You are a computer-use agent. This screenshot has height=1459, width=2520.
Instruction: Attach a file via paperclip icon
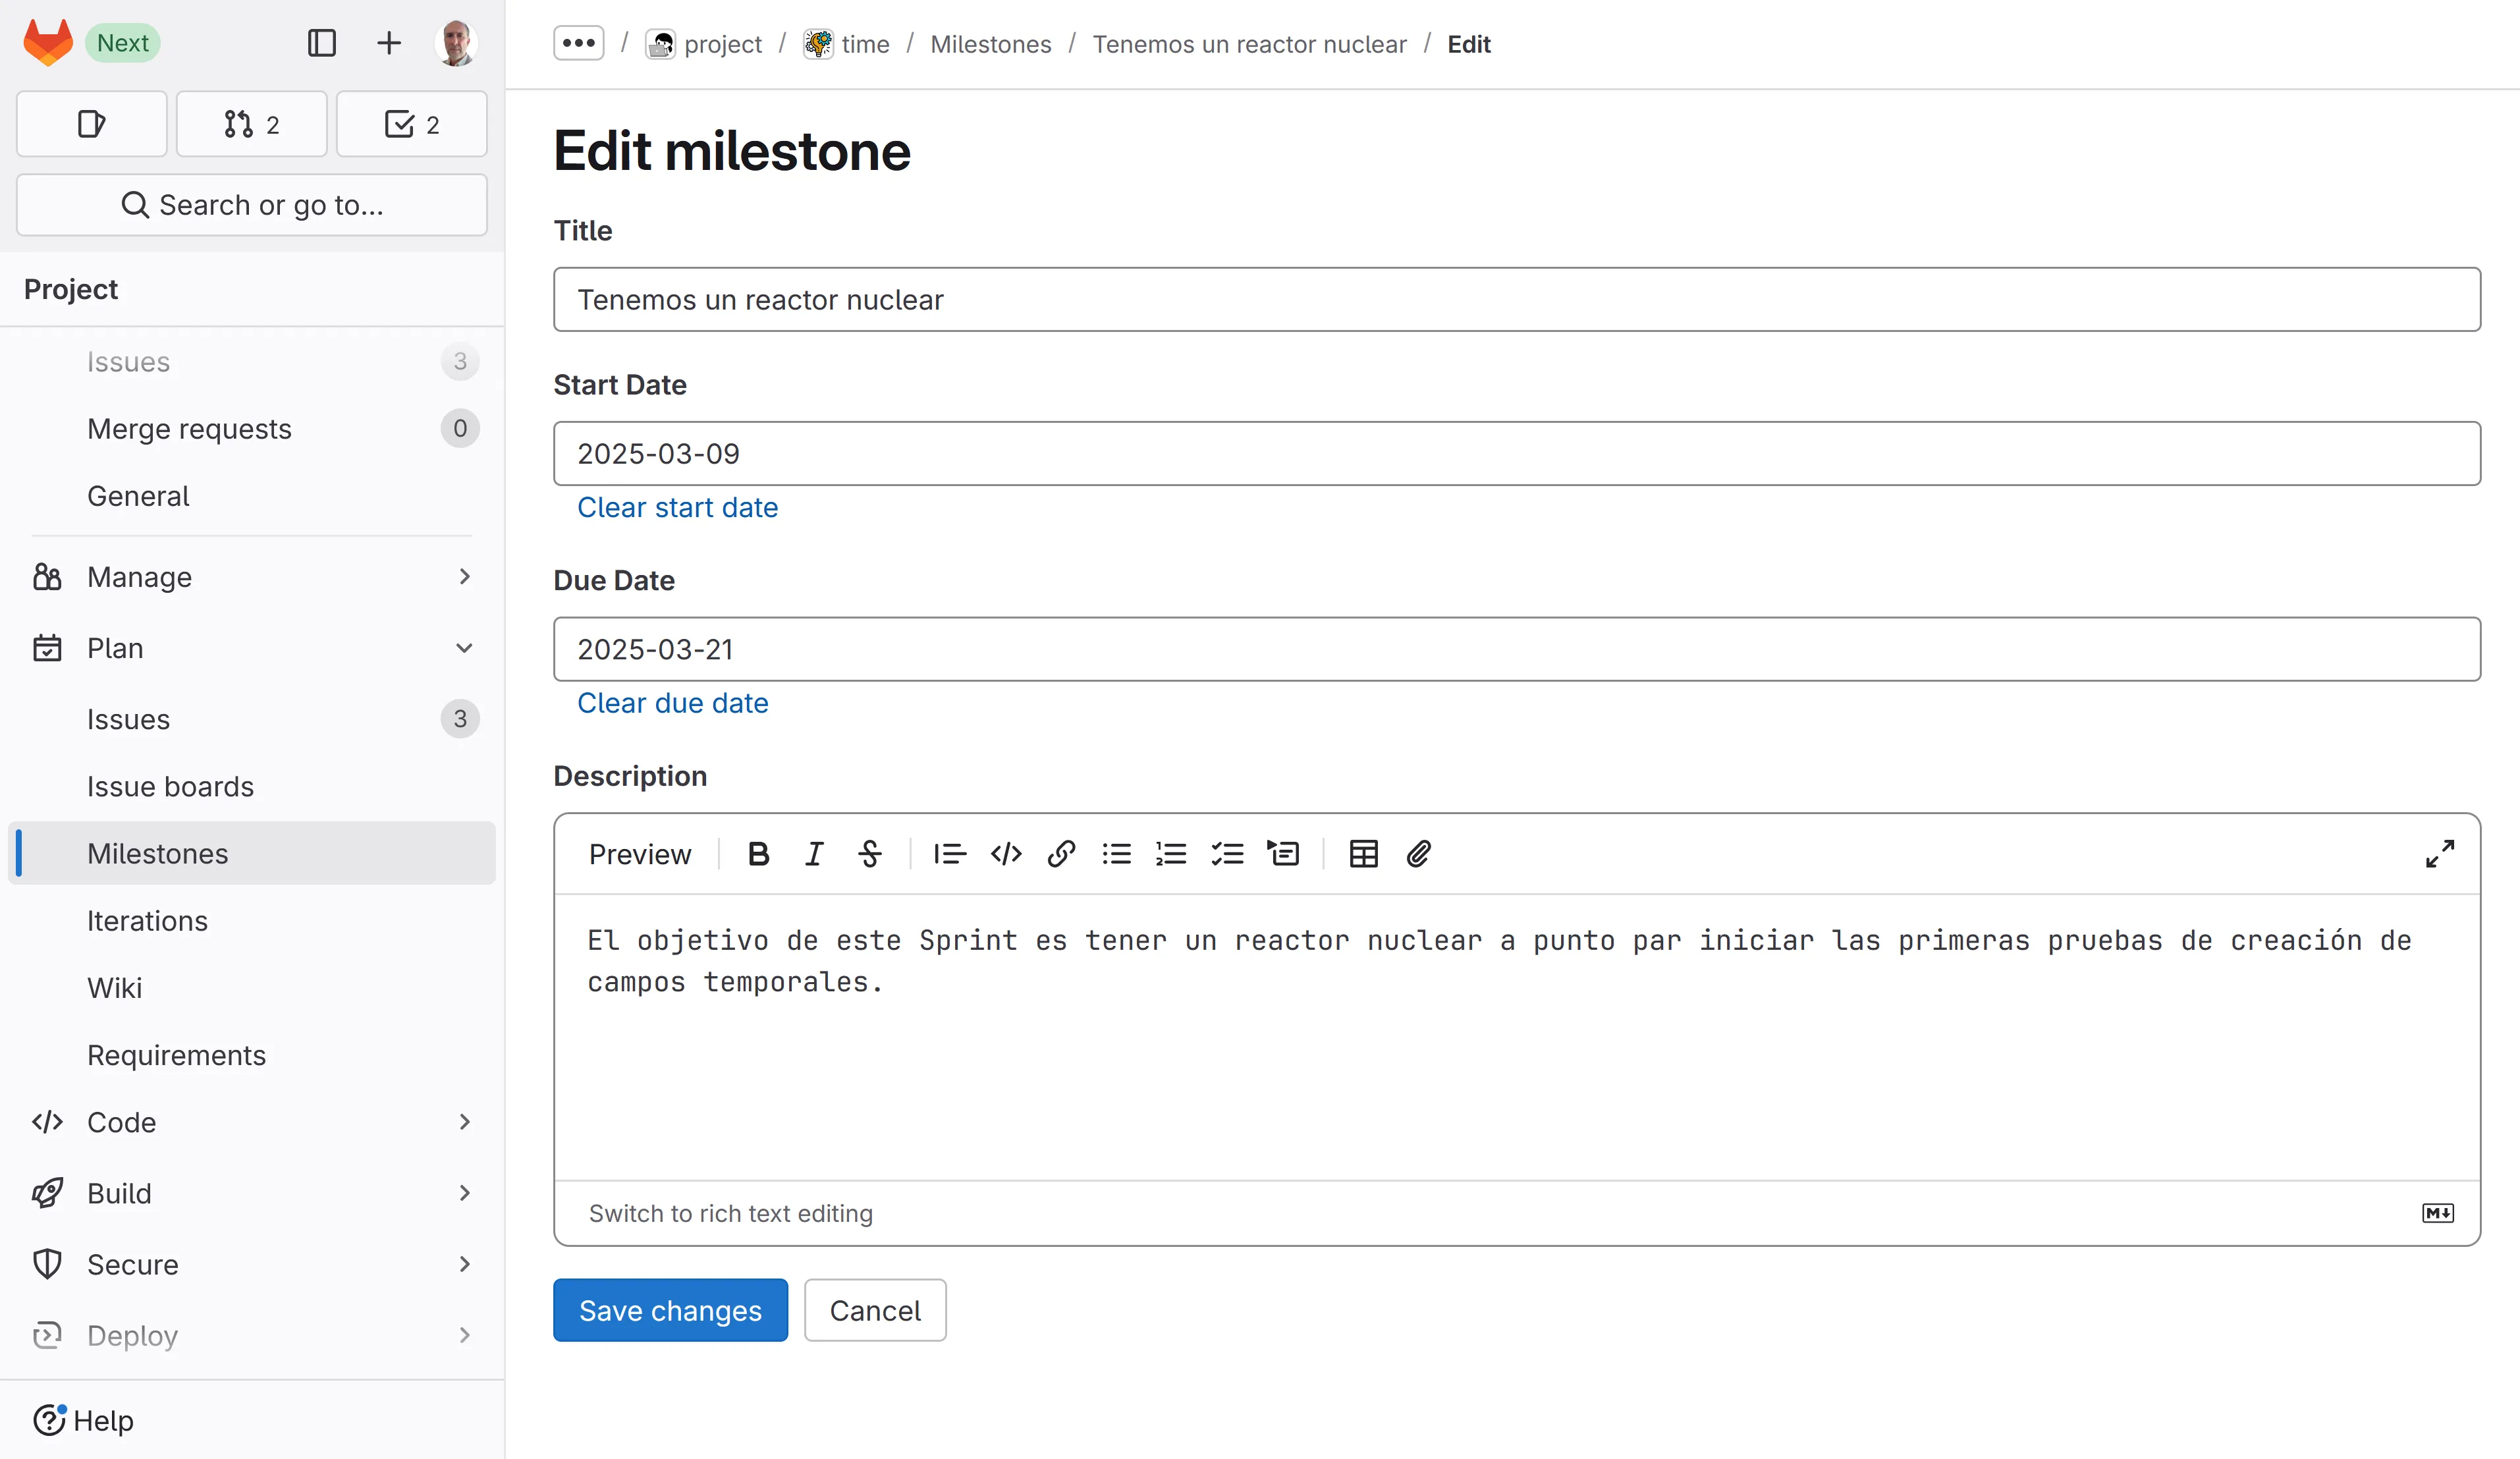(x=1418, y=854)
